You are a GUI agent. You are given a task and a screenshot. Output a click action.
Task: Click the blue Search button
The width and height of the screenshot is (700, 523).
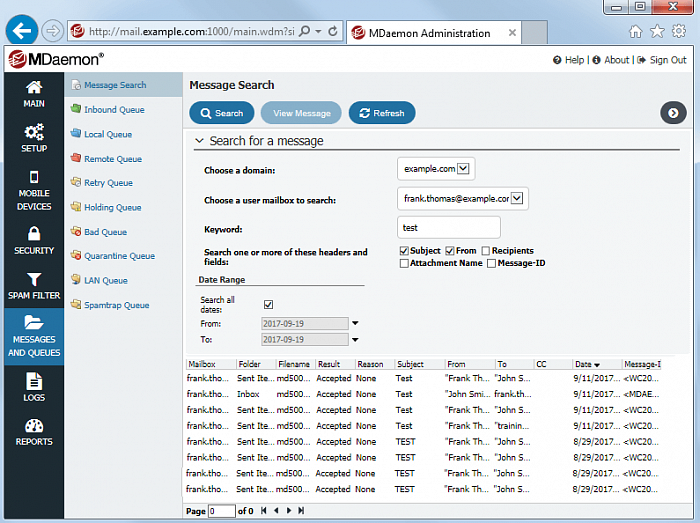point(220,113)
